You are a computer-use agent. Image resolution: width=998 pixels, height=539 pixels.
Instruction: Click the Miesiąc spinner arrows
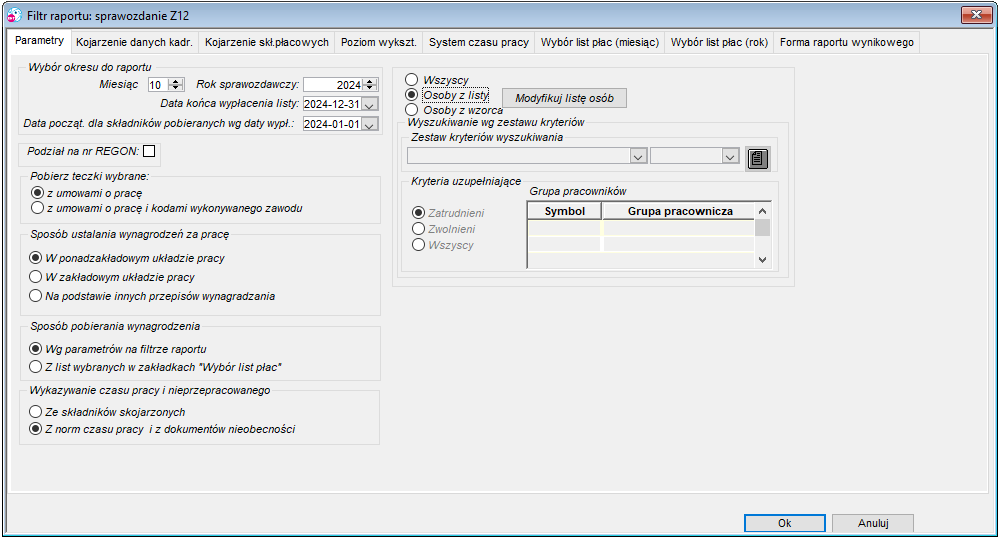(177, 85)
